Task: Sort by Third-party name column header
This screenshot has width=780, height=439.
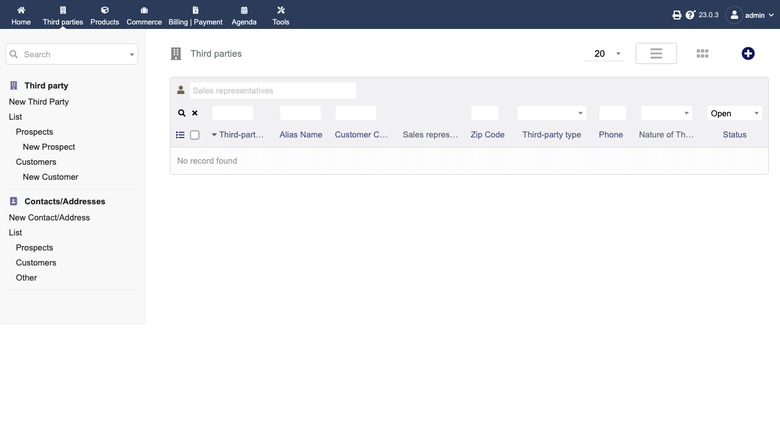Action: (241, 135)
